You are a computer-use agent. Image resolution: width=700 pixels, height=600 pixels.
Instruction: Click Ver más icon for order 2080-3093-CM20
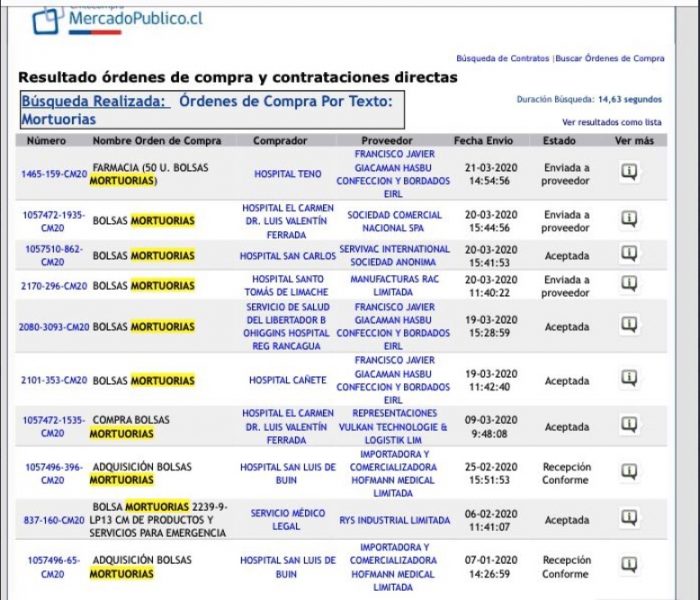tap(629, 325)
